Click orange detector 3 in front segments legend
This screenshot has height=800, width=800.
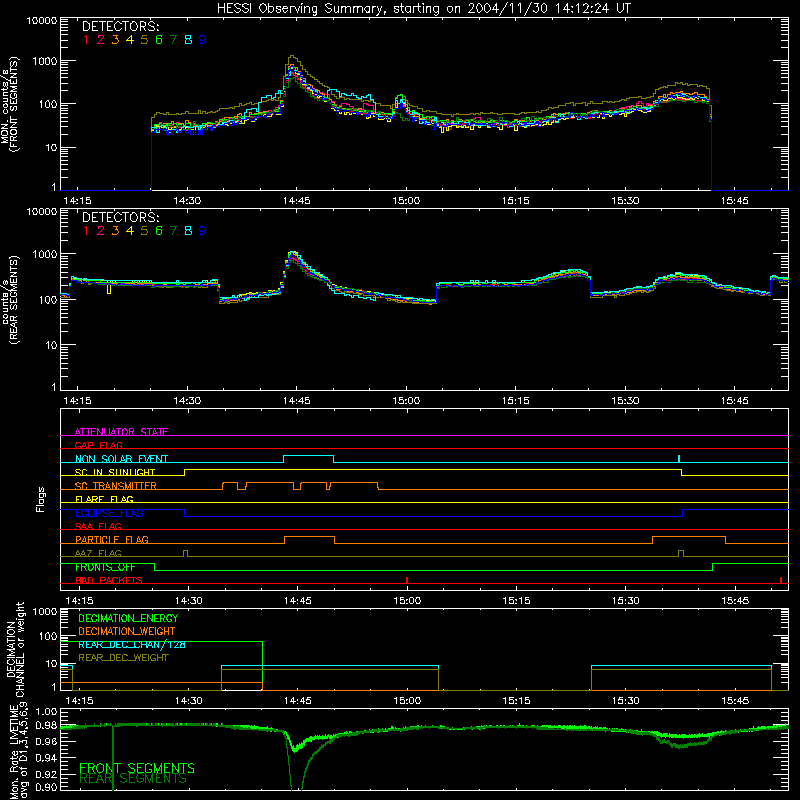click(115, 40)
